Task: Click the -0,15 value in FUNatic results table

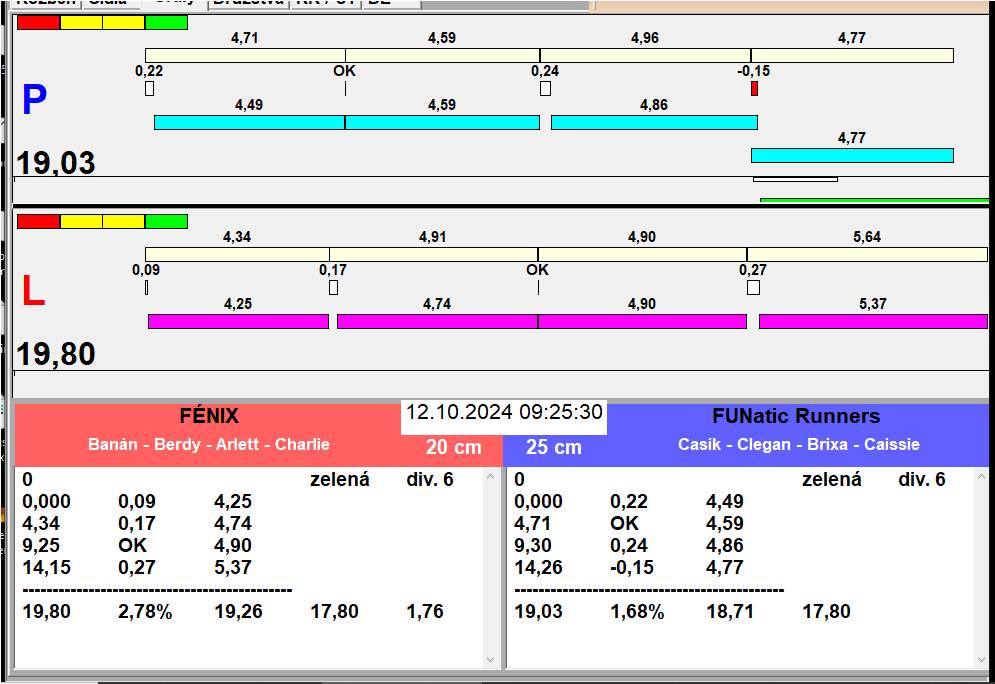Action: pyautogui.click(x=632, y=567)
